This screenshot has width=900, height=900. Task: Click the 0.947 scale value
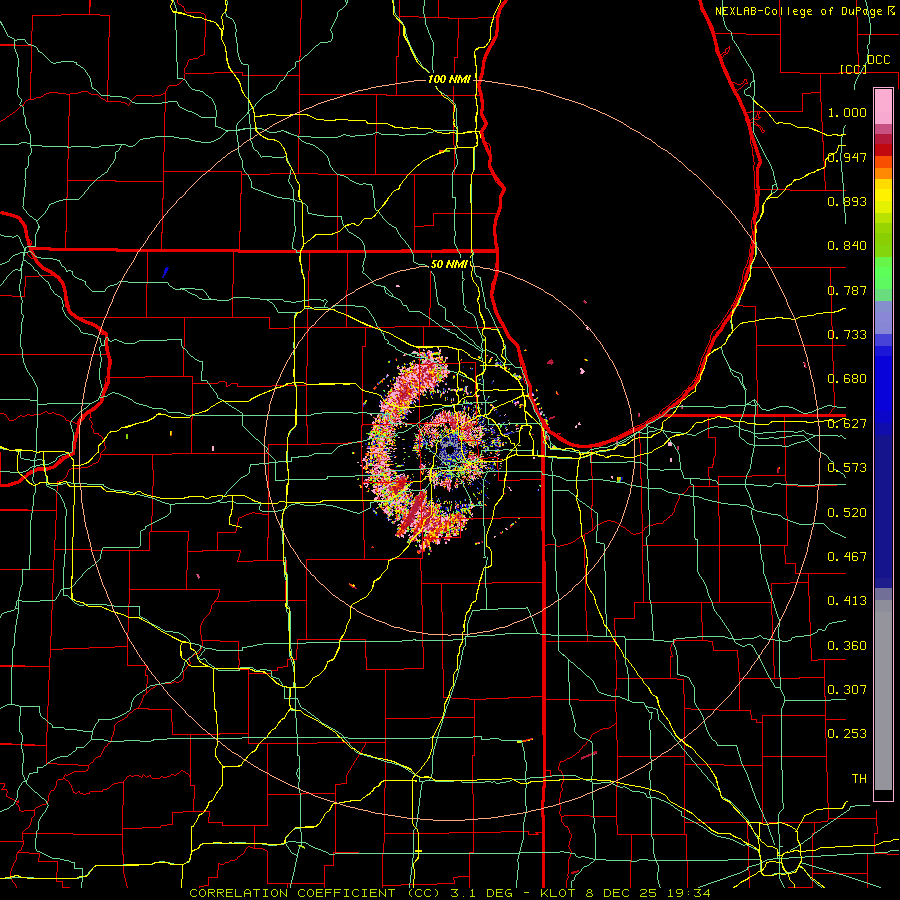click(847, 157)
